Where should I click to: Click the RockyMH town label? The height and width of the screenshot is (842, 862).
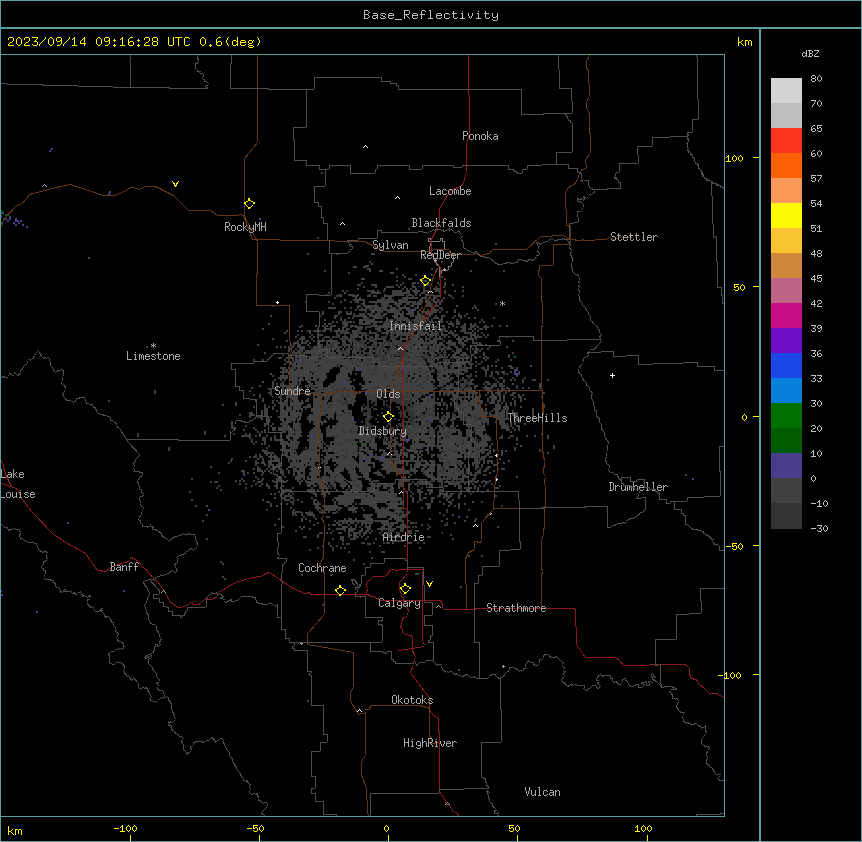coord(245,227)
